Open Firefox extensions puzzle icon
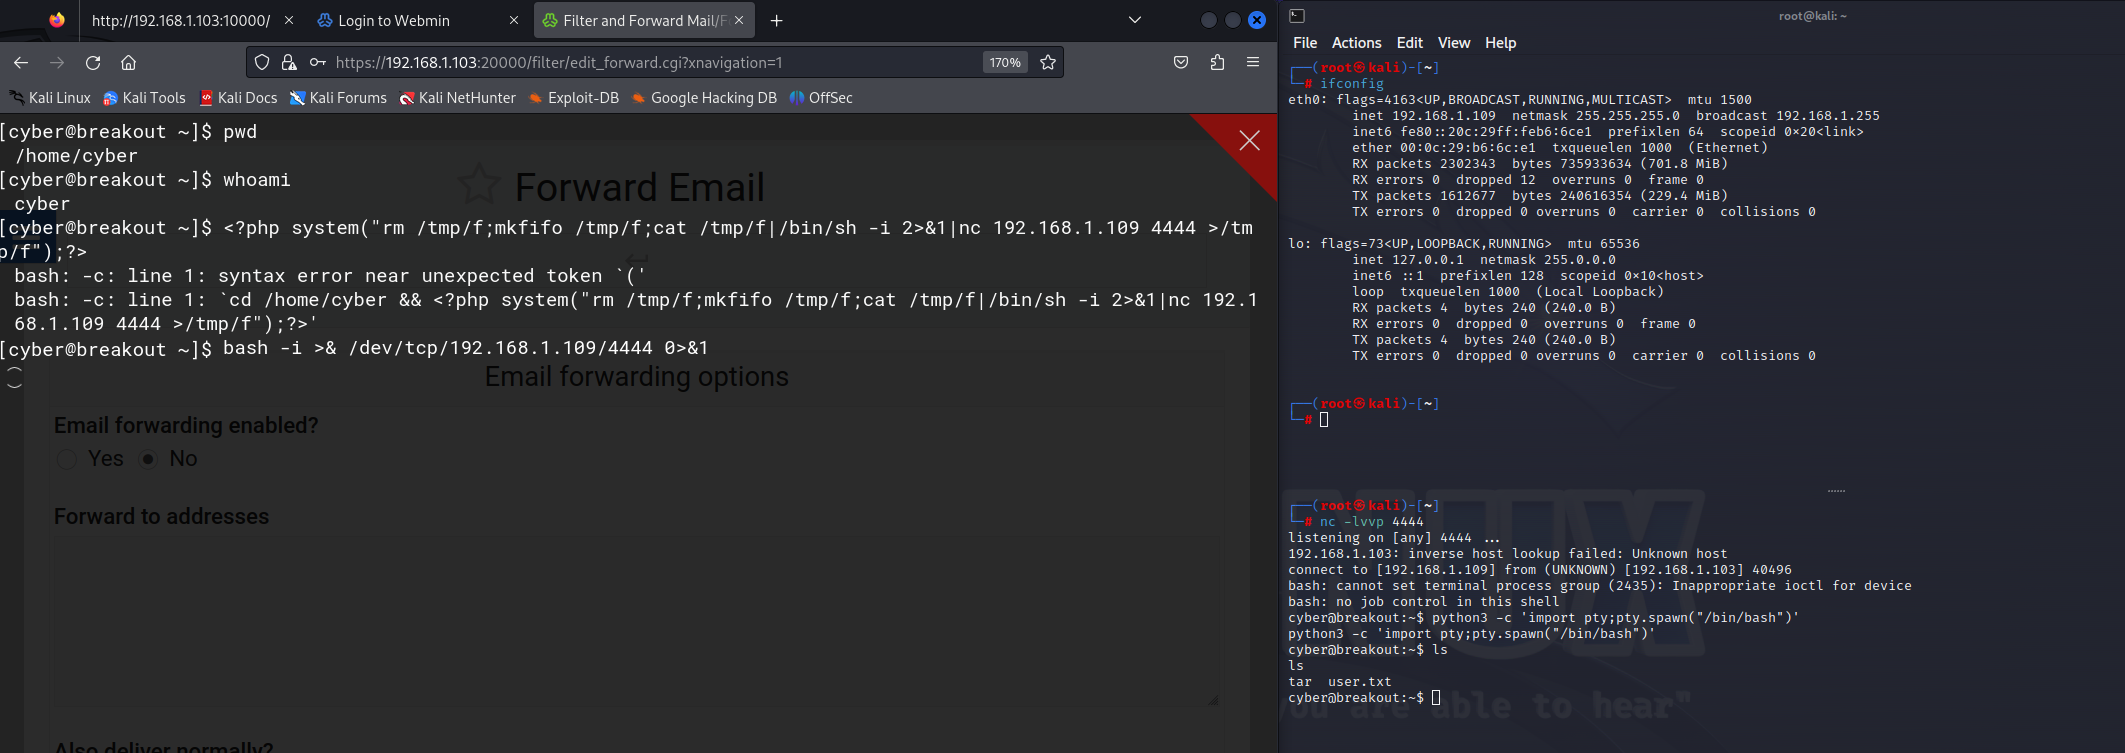Viewport: 2125px width, 753px height. 1217,62
